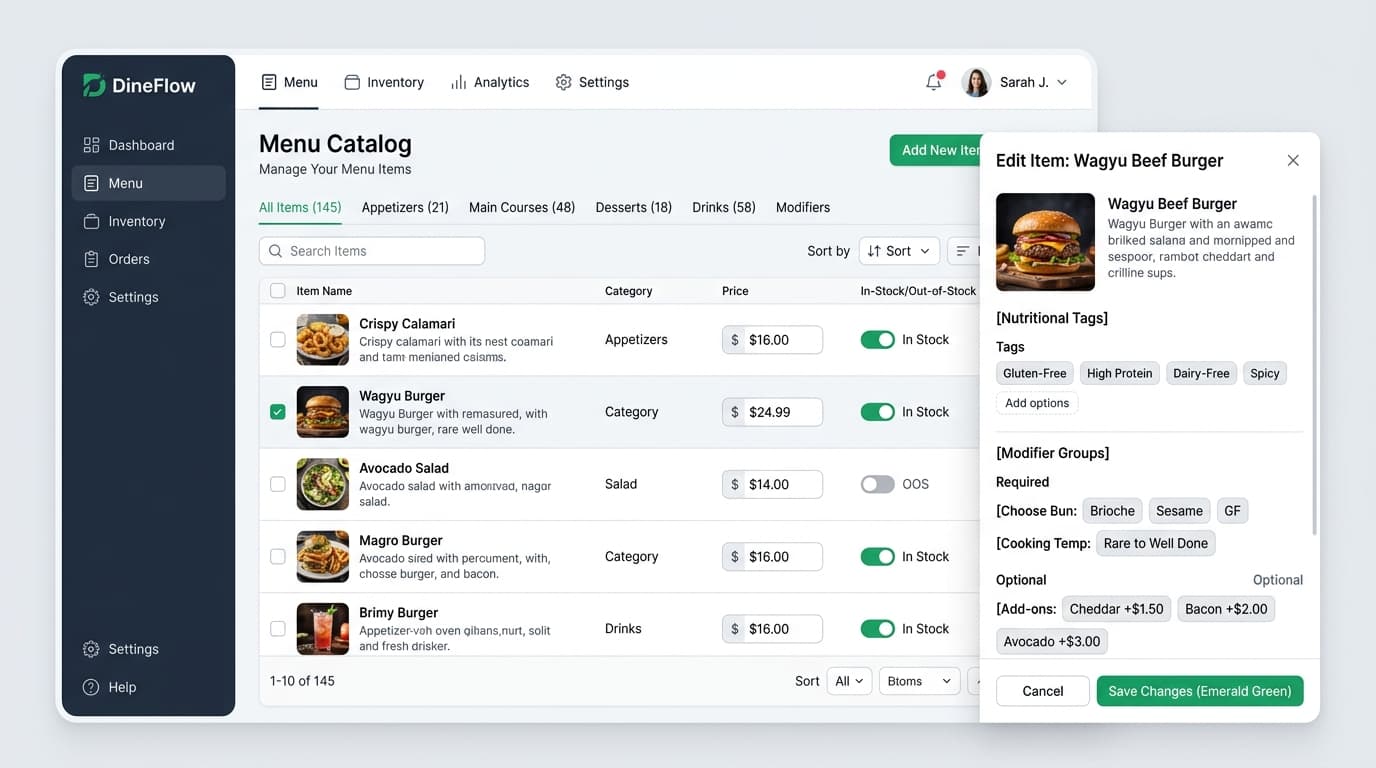Click the Wagyu Burger price field $24.99
This screenshot has width=1376, height=768.
(x=772, y=412)
